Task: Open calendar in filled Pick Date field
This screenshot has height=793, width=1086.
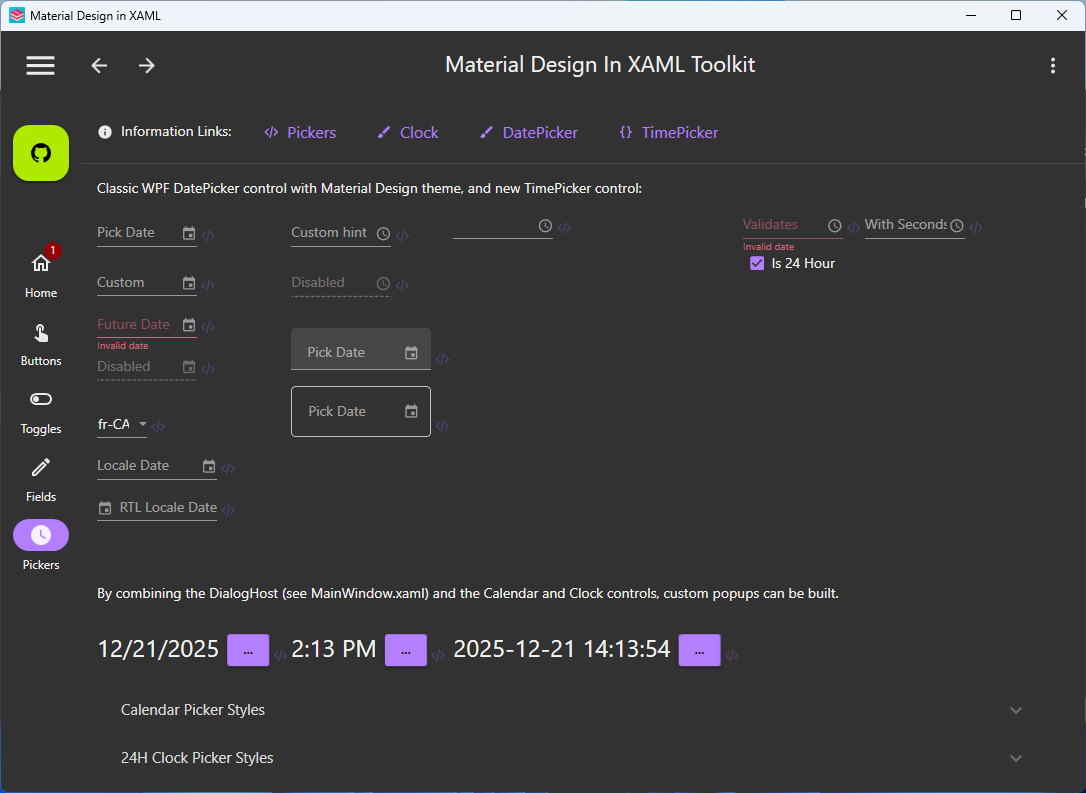Action: coord(411,353)
